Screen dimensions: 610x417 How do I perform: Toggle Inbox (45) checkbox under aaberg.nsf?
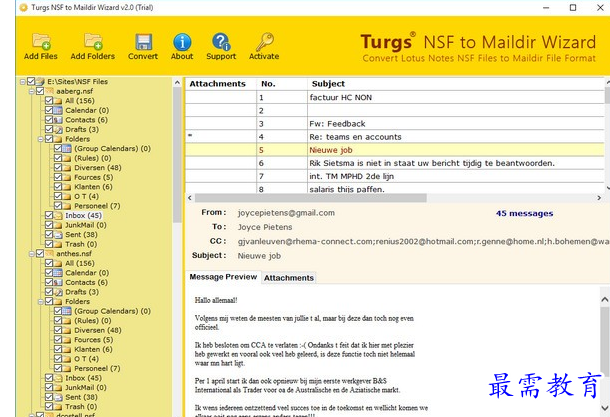coord(49,215)
